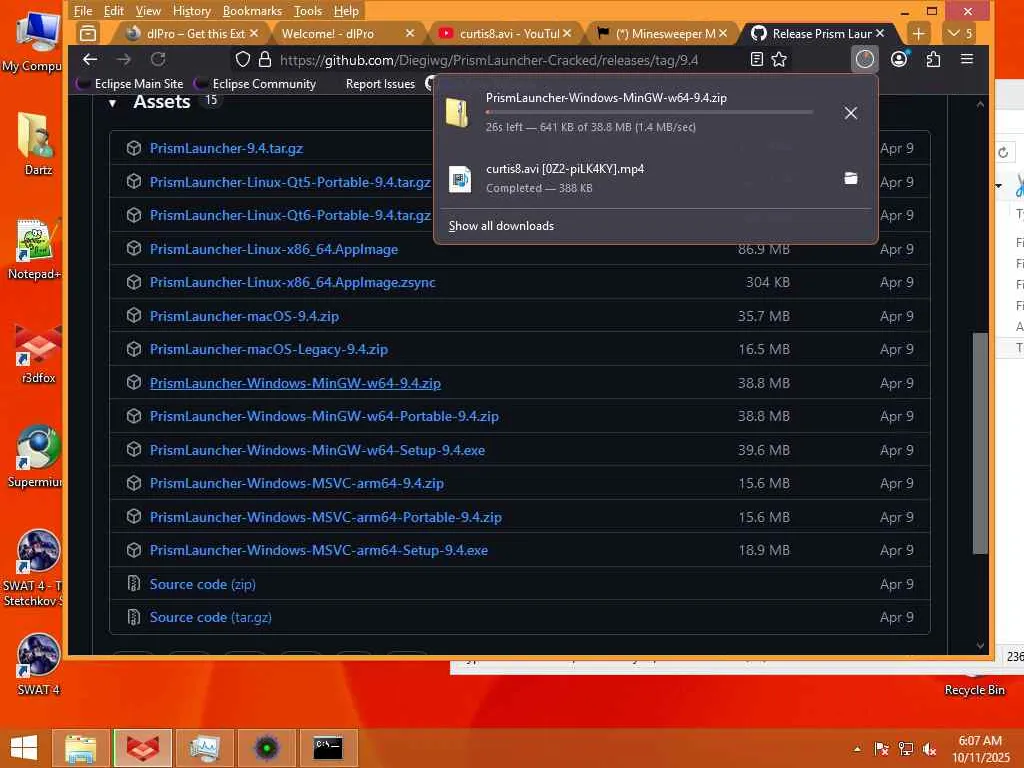Viewport: 1024px width, 768px height.
Task: Toggle reader view icon in address bar
Action: pyautogui.click(x=757, y=59)
